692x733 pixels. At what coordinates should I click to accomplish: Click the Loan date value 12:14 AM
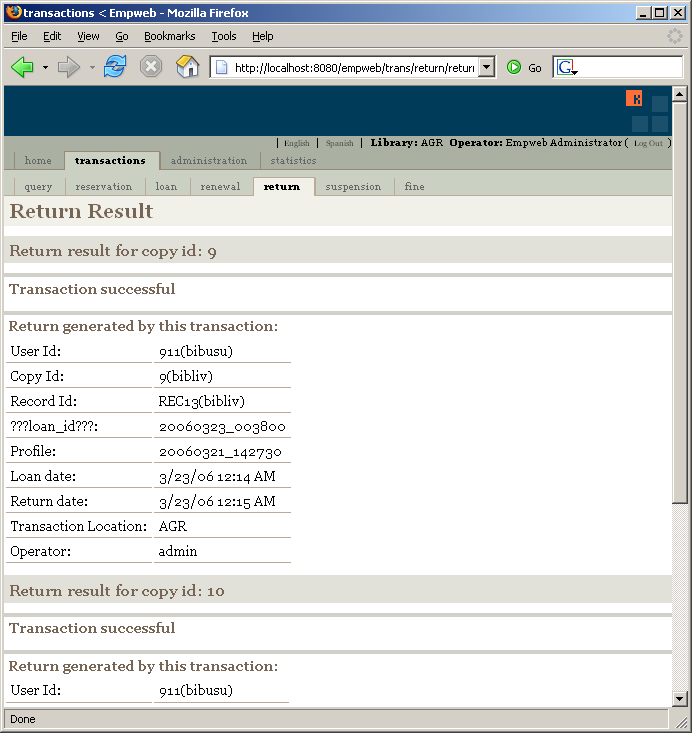pos(217,476)
